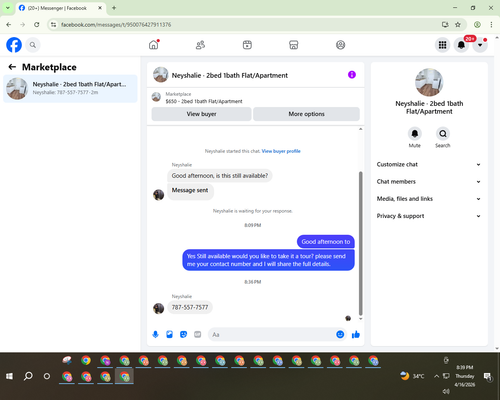This screenshot has width=500, height=400.
Task: Expand Customize chat section
Action: (429, 164)
